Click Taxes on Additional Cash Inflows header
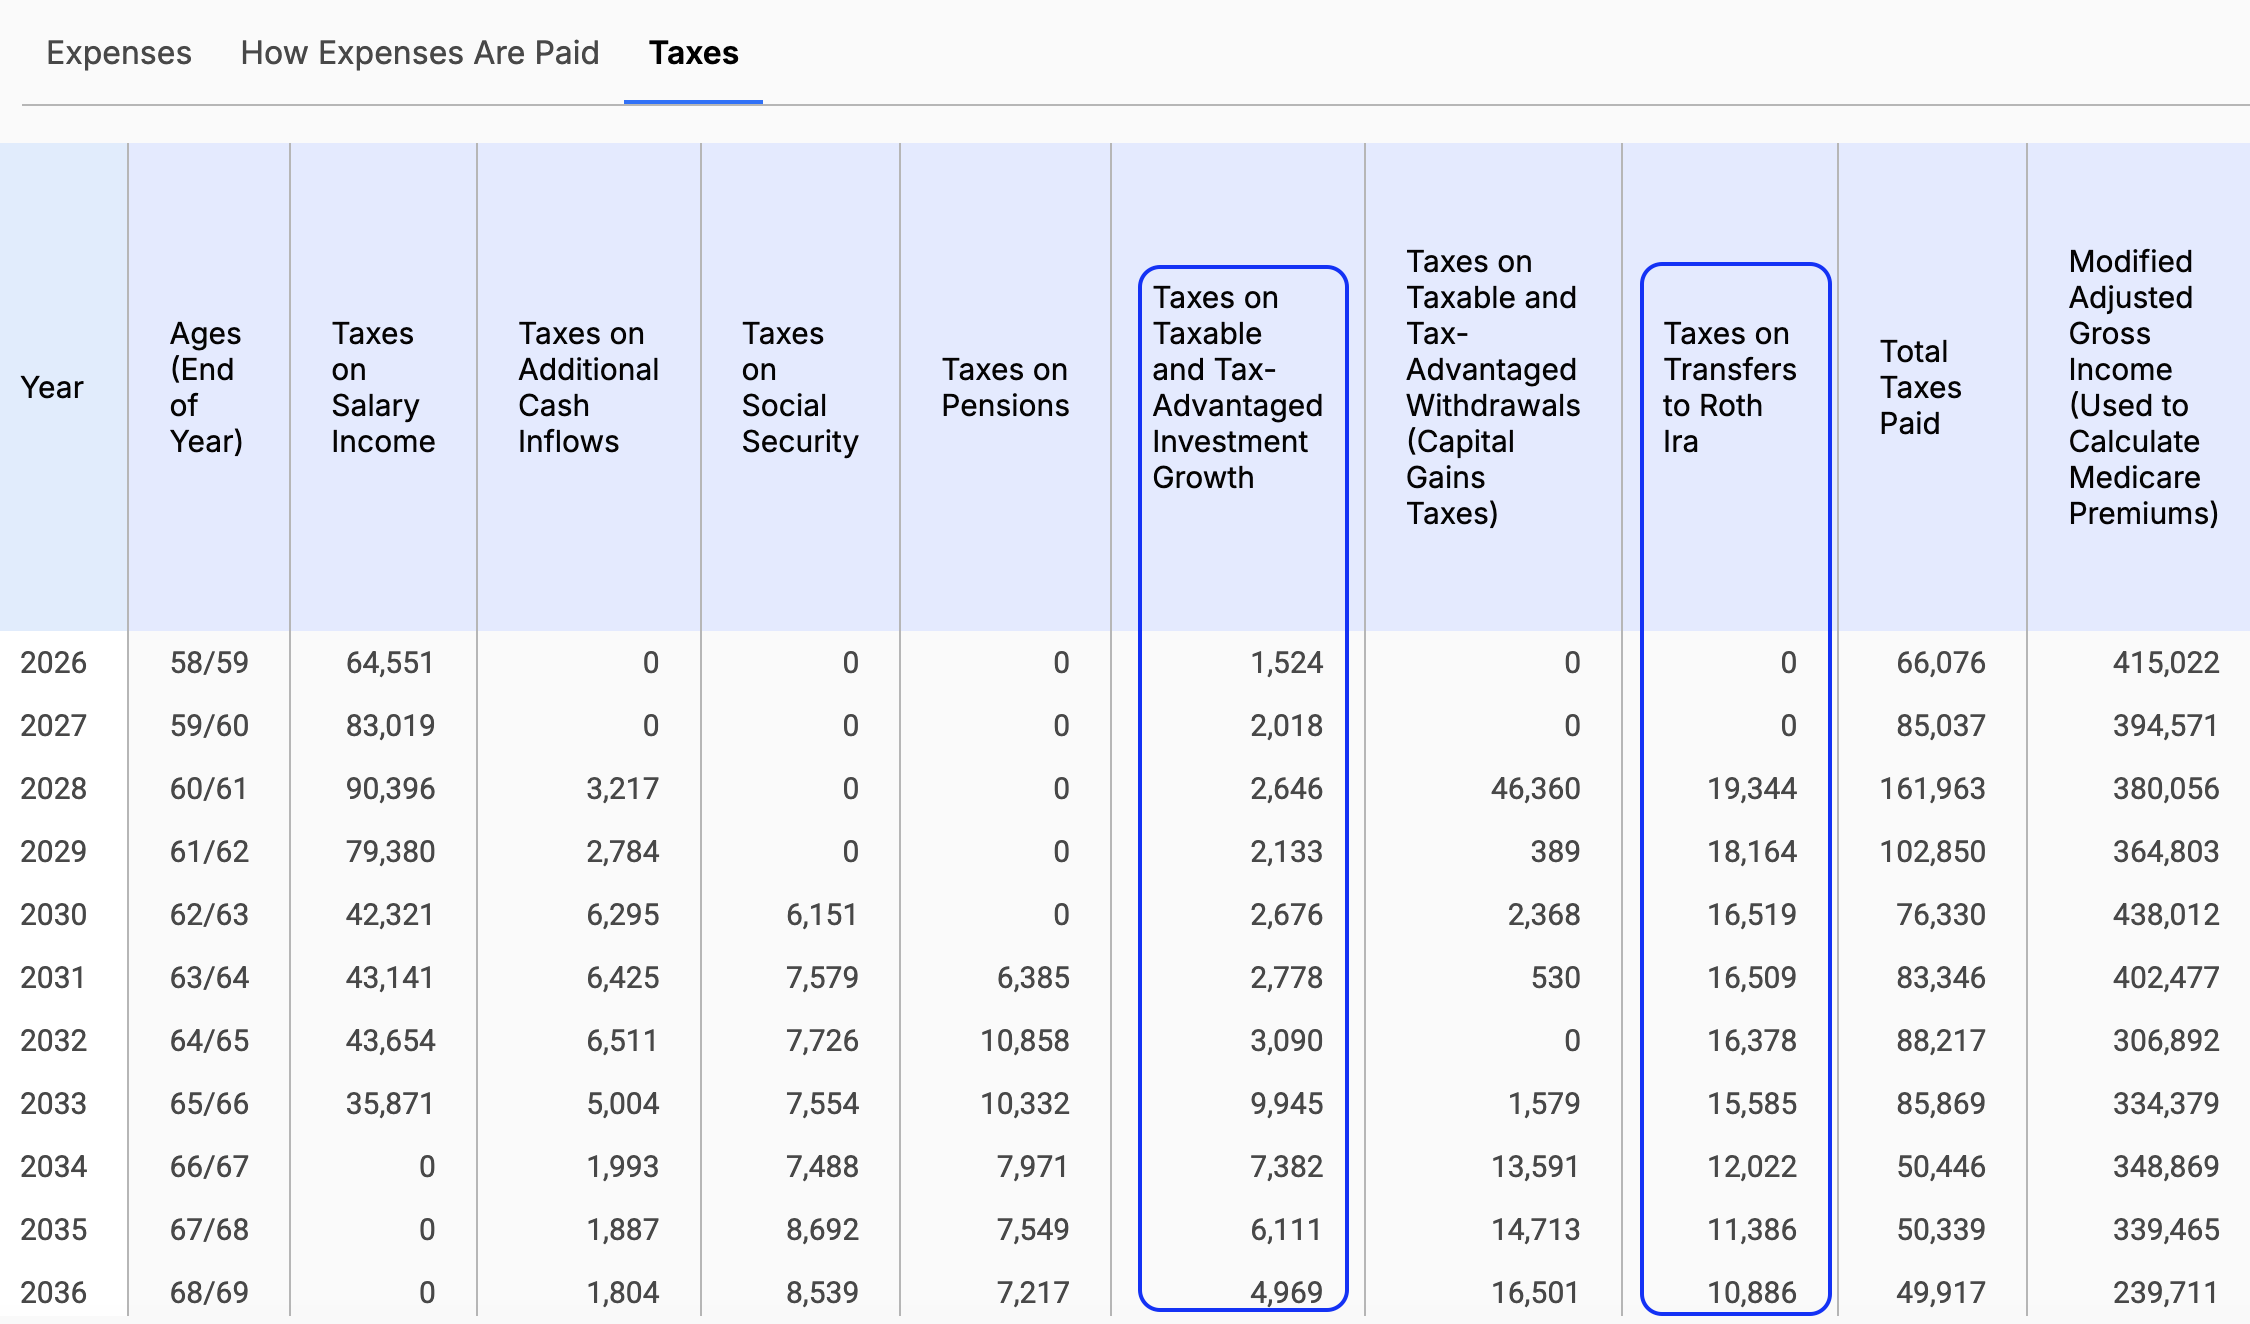Screen dimensions: 2250x1324 [588, 387]
